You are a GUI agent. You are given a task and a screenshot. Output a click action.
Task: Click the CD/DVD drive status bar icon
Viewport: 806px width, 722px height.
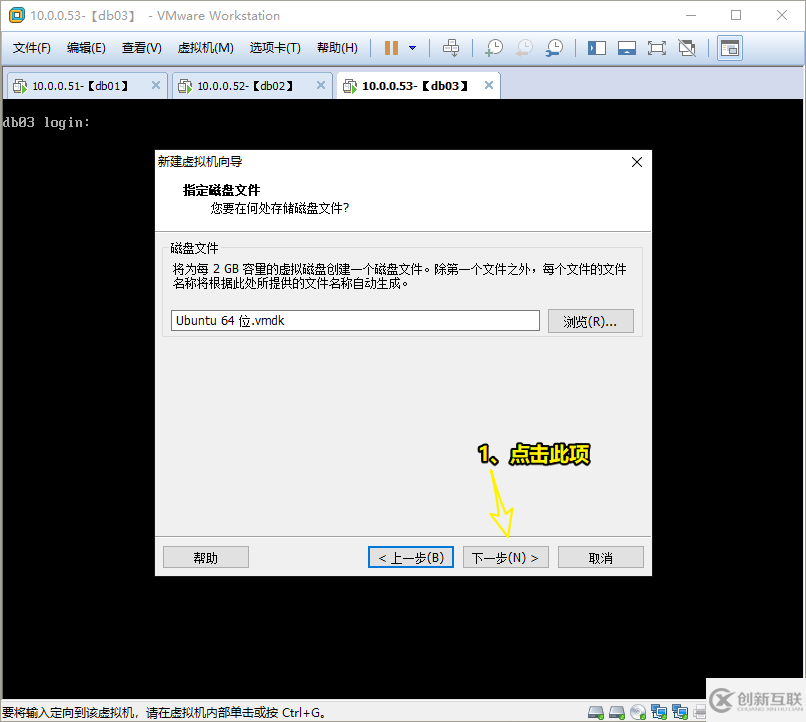tap(637, 712)
